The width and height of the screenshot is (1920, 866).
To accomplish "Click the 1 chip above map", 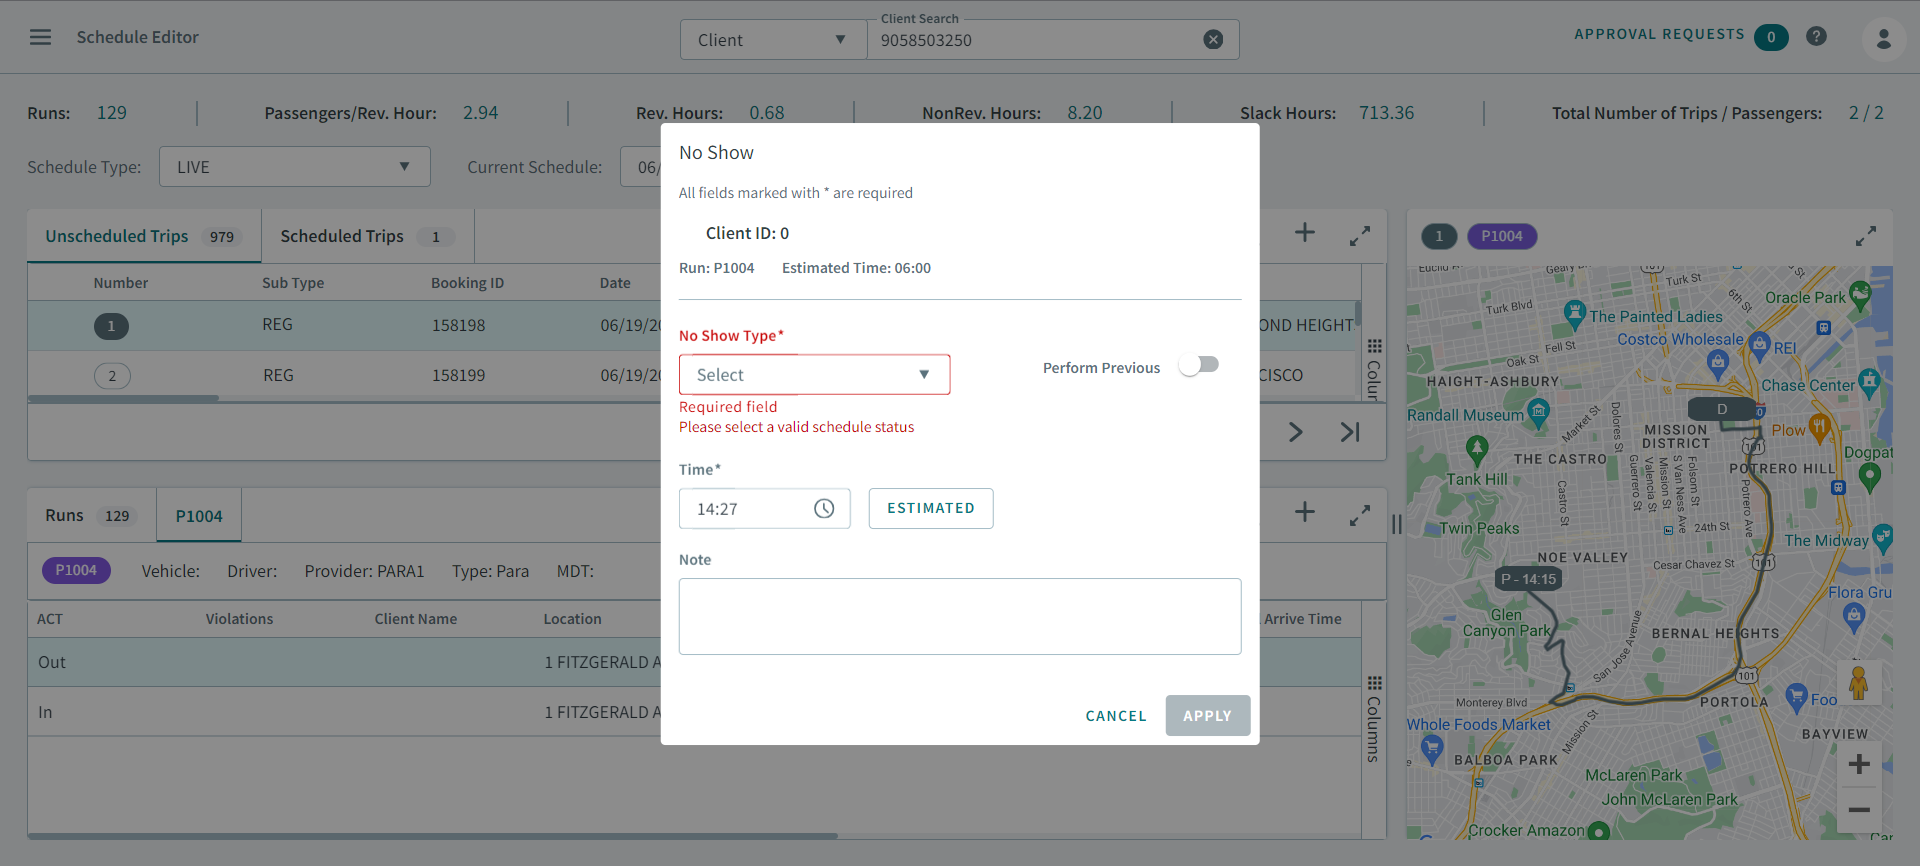I will [1439, 236].
